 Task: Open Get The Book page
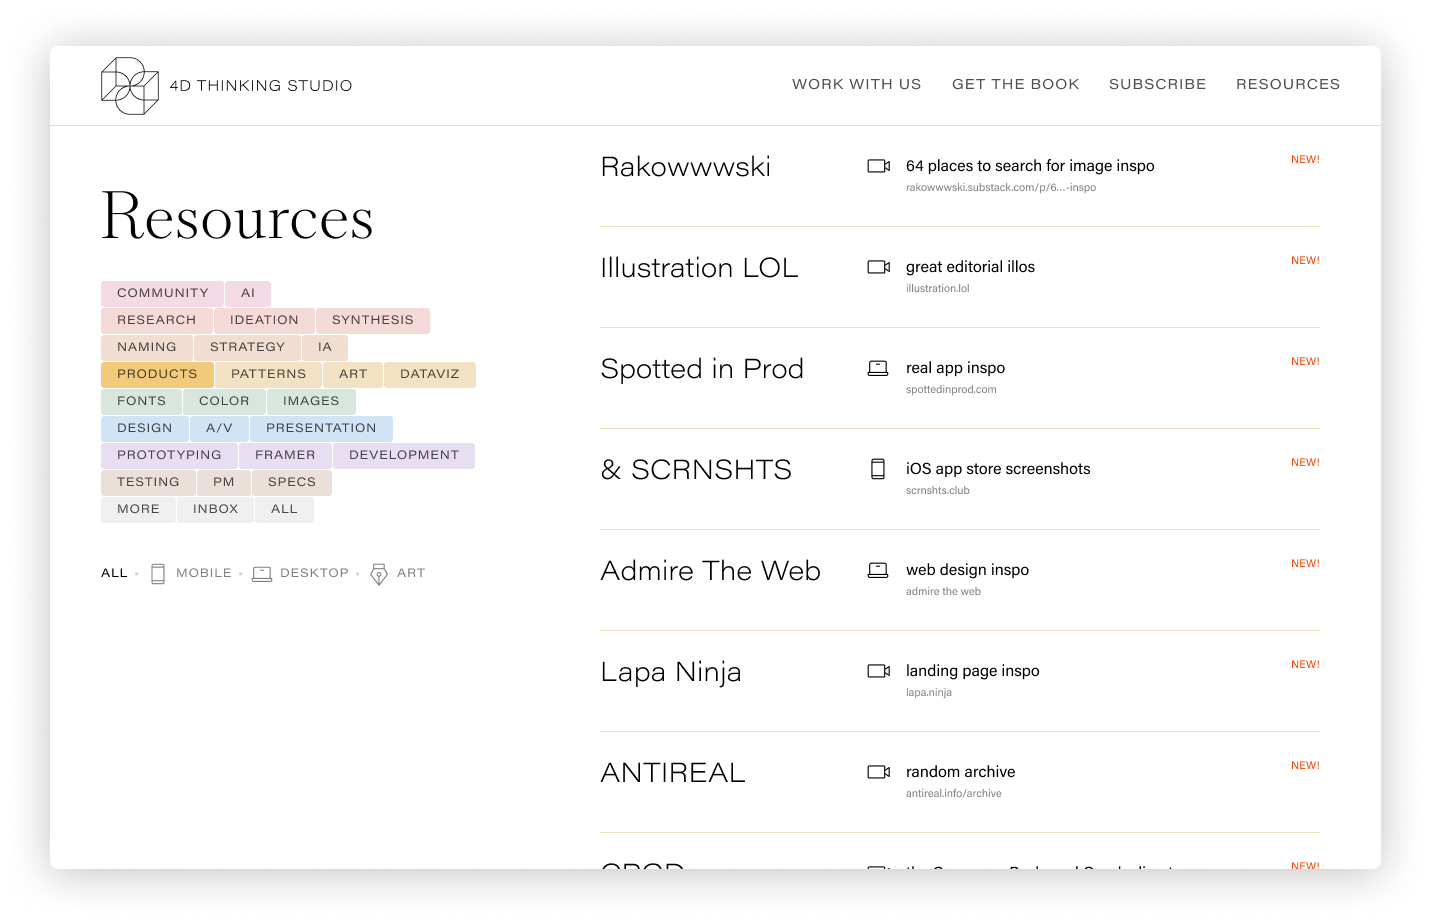1016,84
